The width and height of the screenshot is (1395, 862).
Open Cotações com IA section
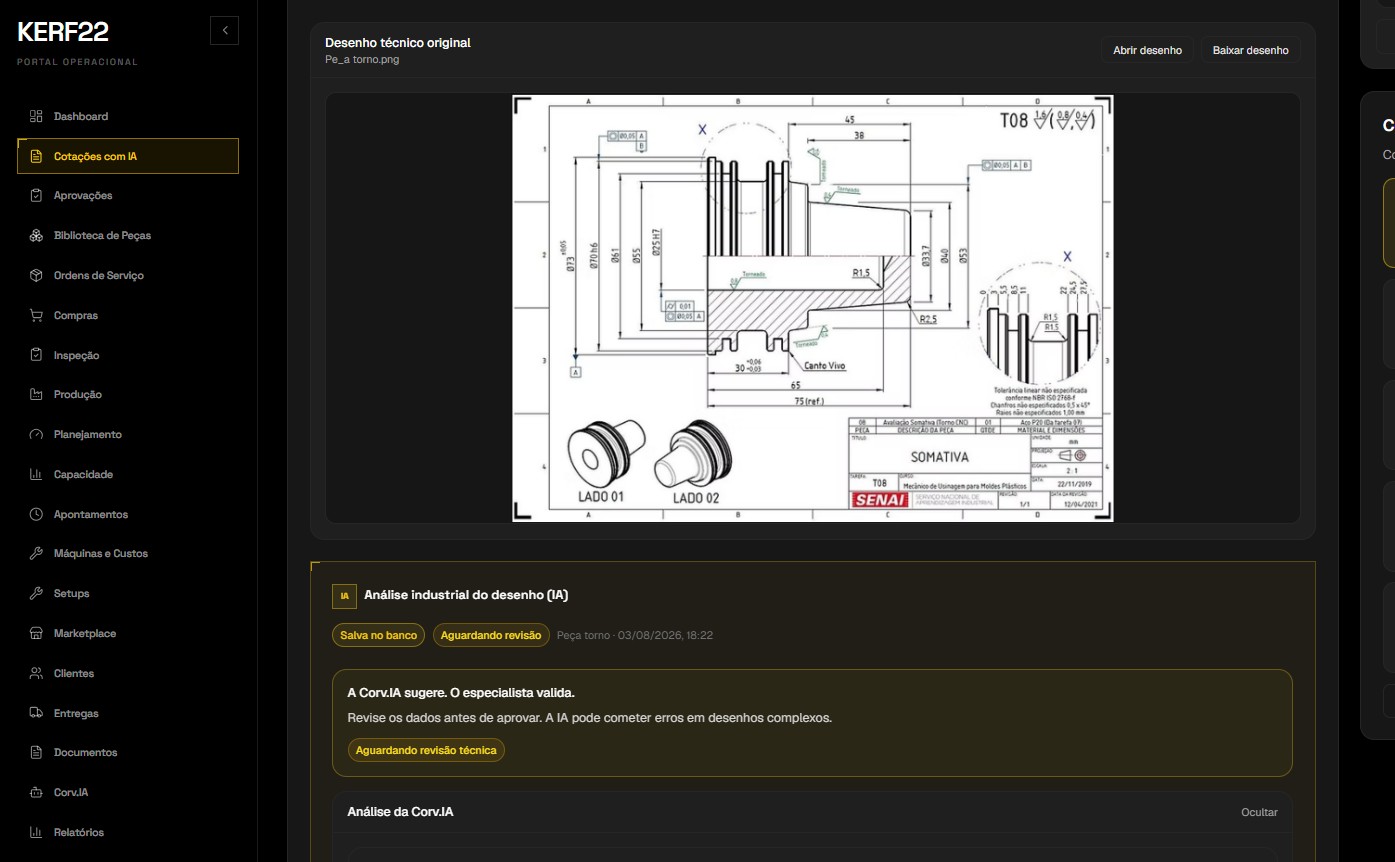coord(128,156)
